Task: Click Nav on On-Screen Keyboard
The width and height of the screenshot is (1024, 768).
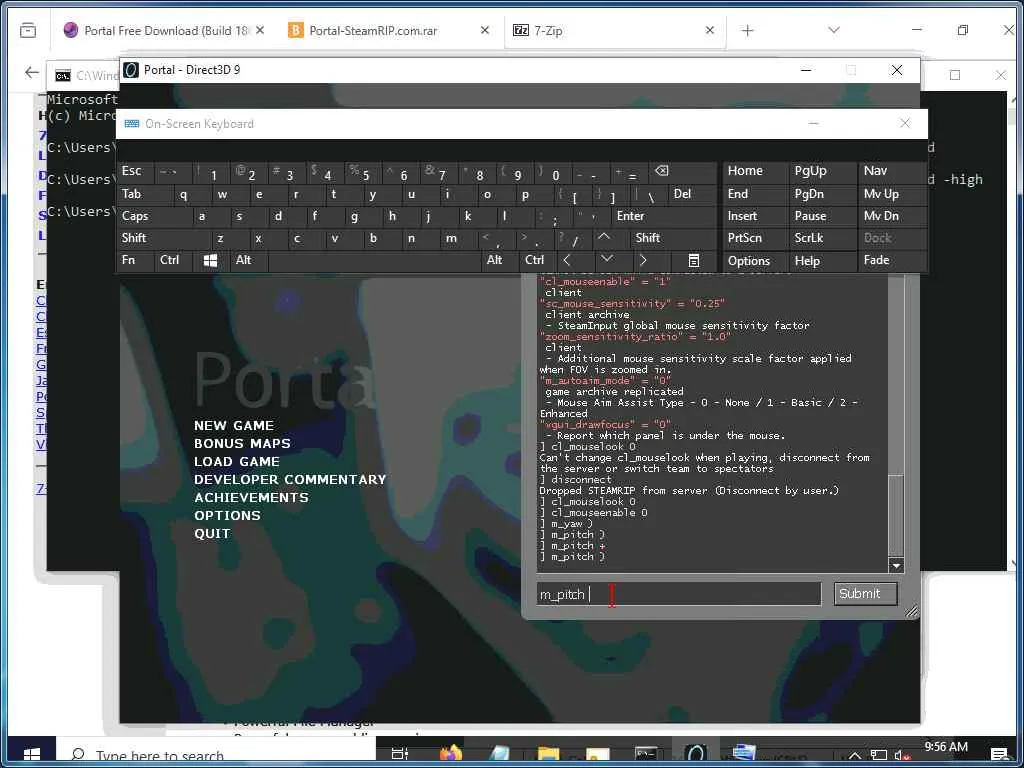Action: click(892, 171)
